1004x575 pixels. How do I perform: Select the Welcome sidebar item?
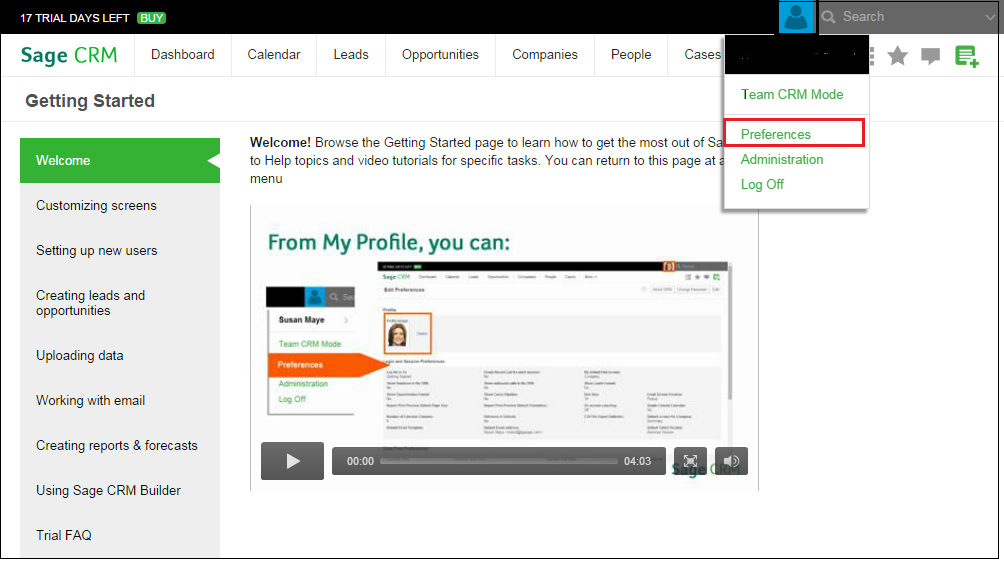point(120,161)
